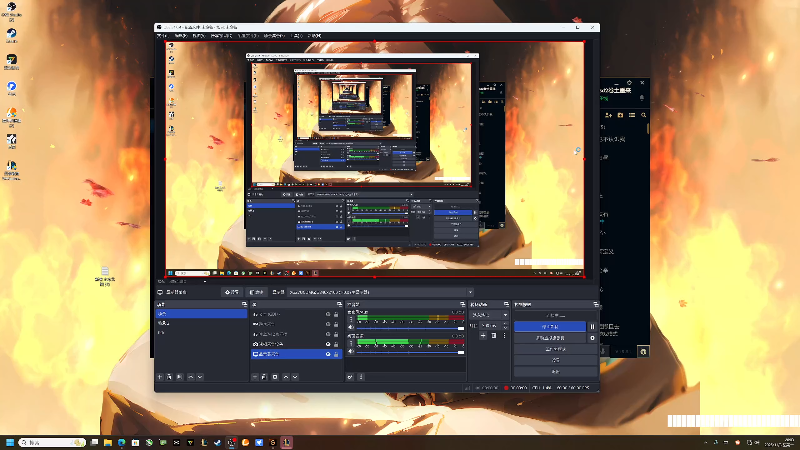The height and width of the screenshot is (450, 800).
Task: Pause the recording with the pause button
Action: pos(592,327)
